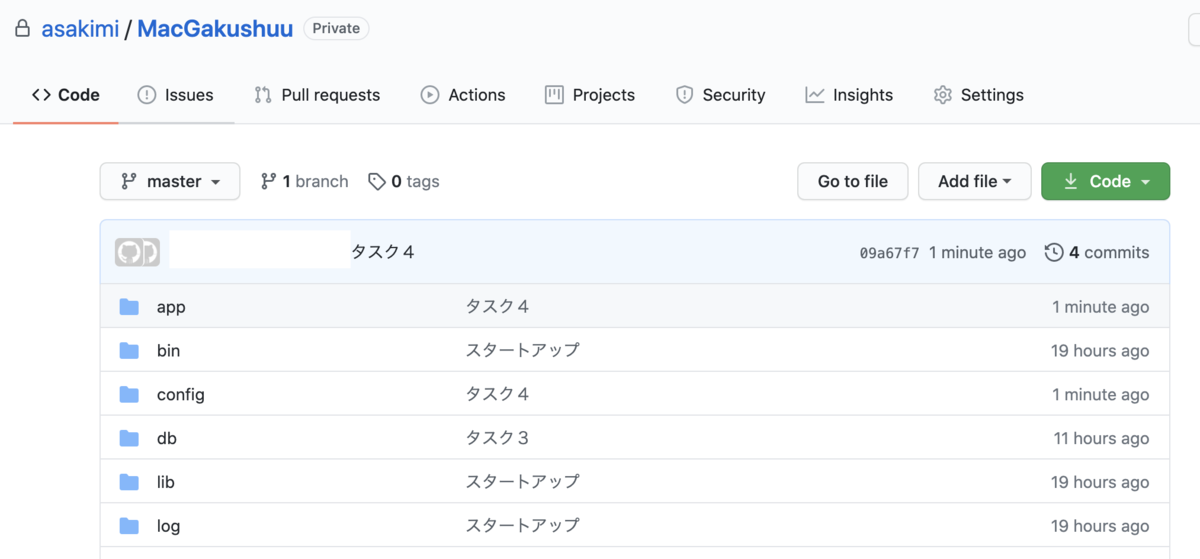Image resolution: width=1200 pixels, height=559 pixels.
Task: Click '1 minute ago' in app row
Action: pos(1100,307)
